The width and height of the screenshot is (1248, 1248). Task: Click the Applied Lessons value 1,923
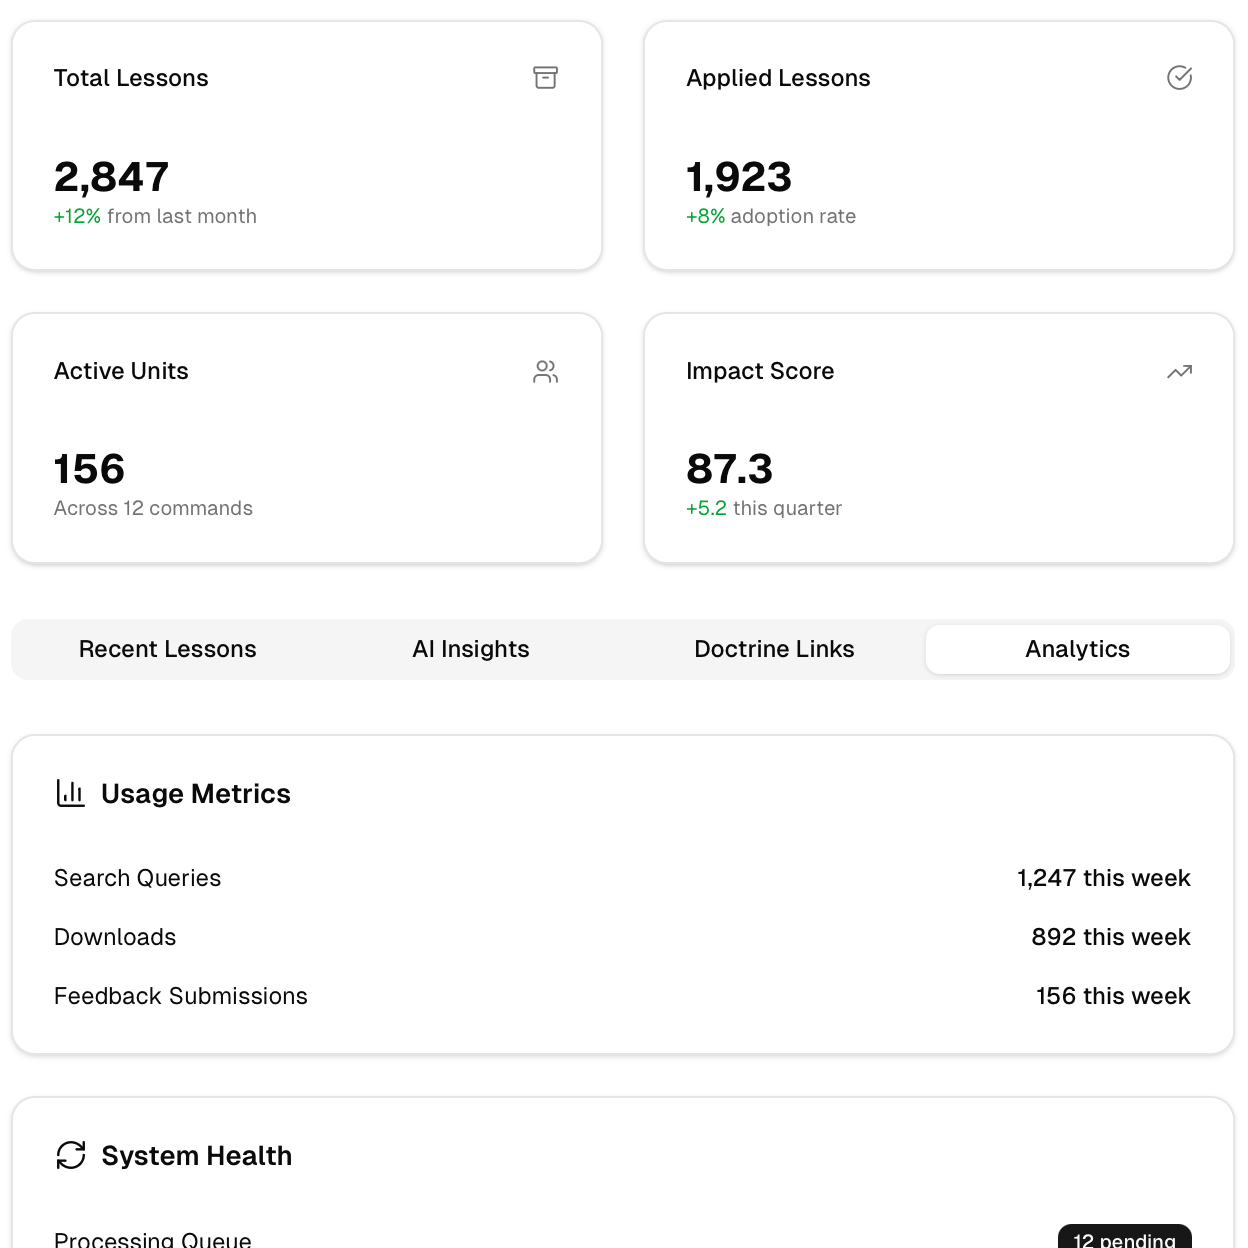click(739, 177)
